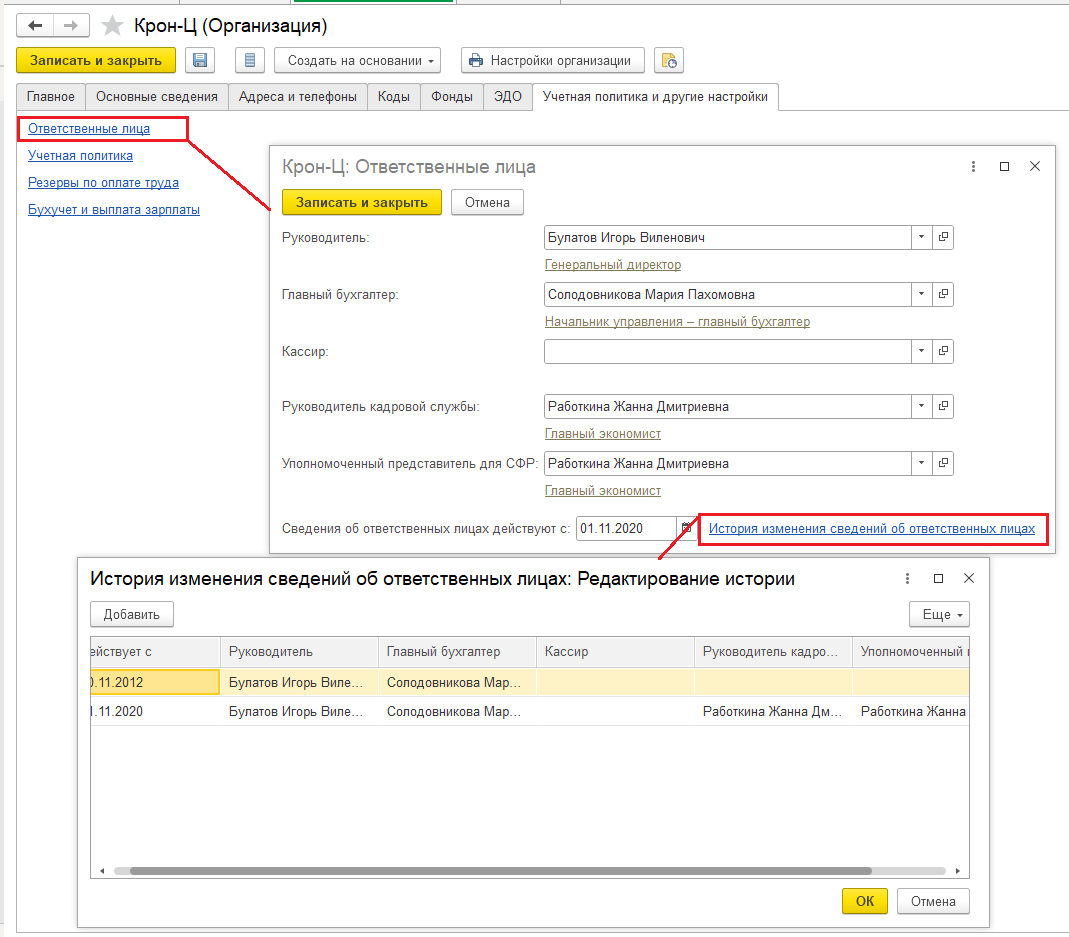The height and width of the screenshot is (937, 1069).
Task: Click the horizontal scrollbar in history table
Action: (500, 871)
